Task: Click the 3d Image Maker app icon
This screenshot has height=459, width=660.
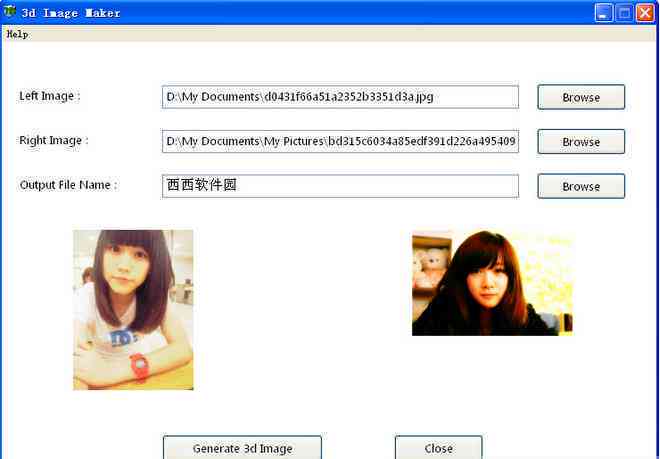Action: [x=9, y=12]
